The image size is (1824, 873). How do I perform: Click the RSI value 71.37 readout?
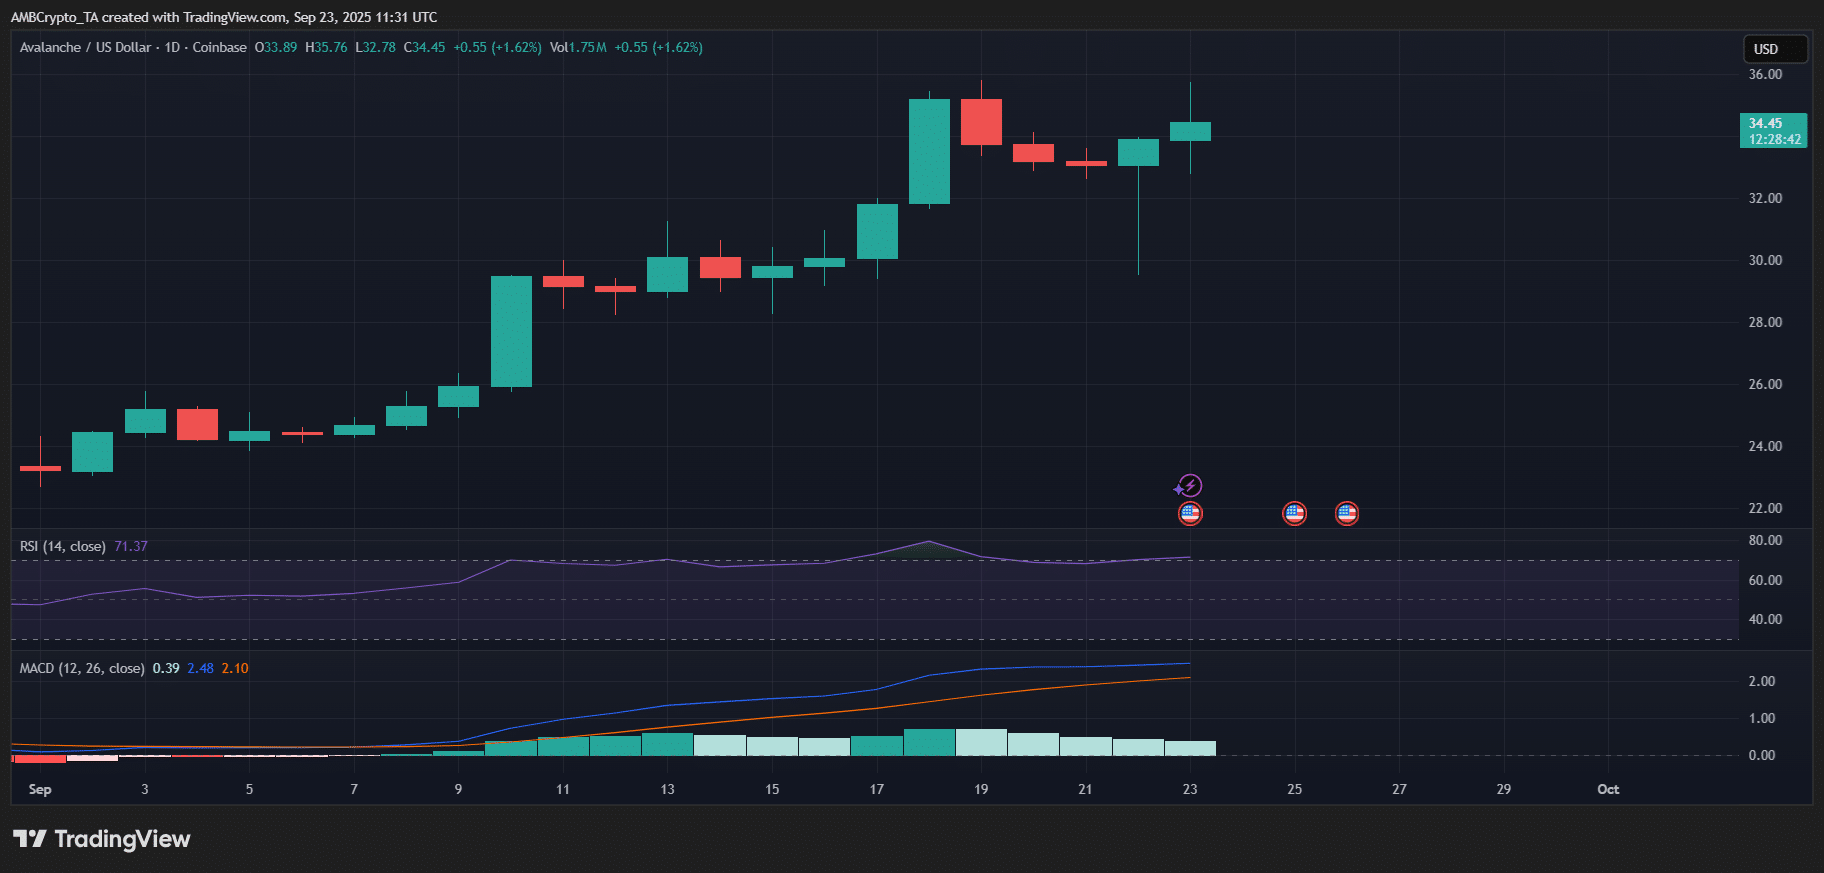click(x=131, y=547)
